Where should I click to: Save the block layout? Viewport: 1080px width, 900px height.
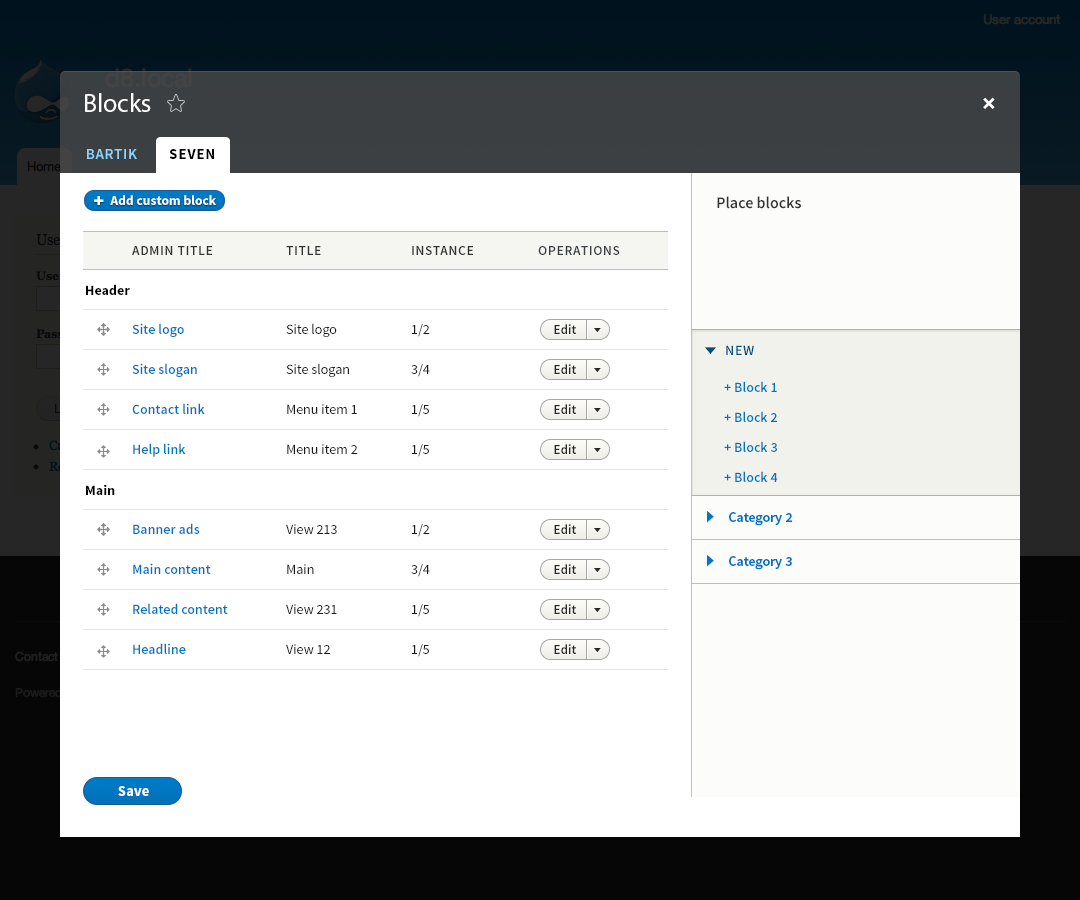coord(132,791)
